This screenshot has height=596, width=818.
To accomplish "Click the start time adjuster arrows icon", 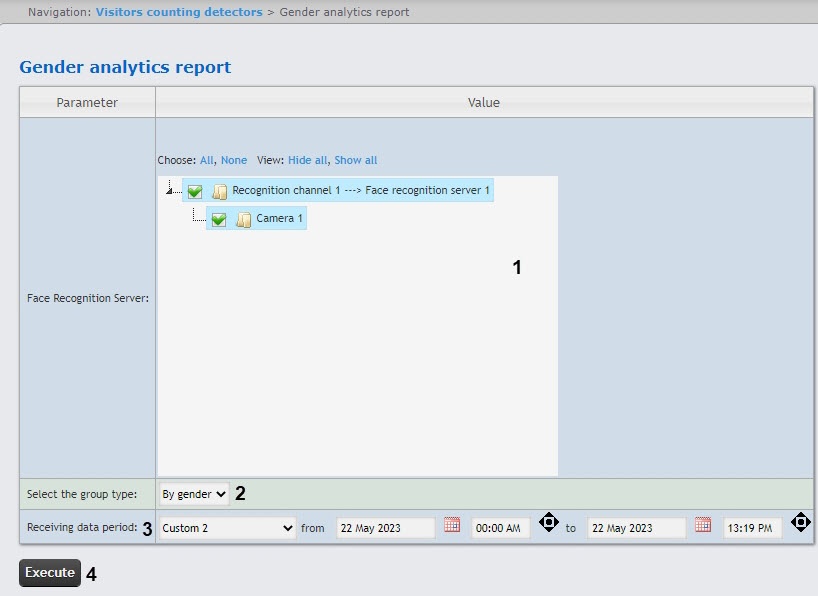I will (x=549, y=522).
